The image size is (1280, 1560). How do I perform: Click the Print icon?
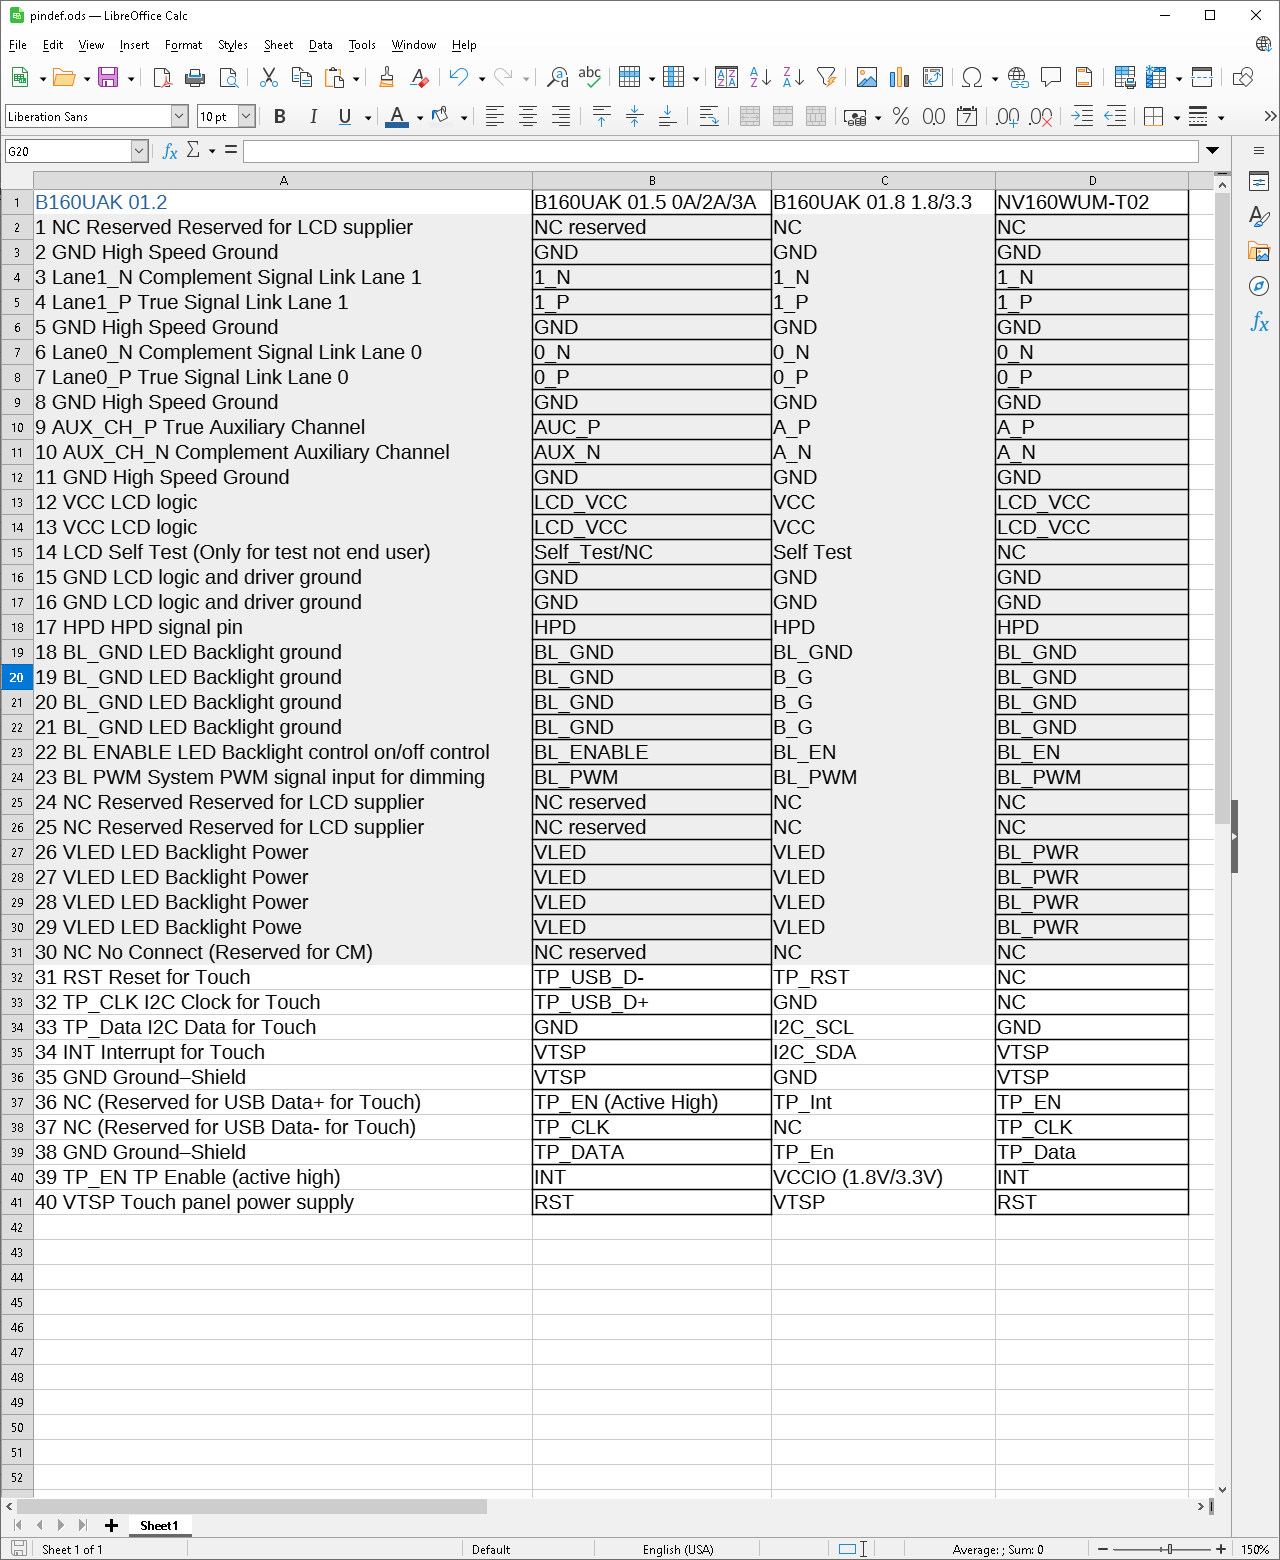click(195, 78)
